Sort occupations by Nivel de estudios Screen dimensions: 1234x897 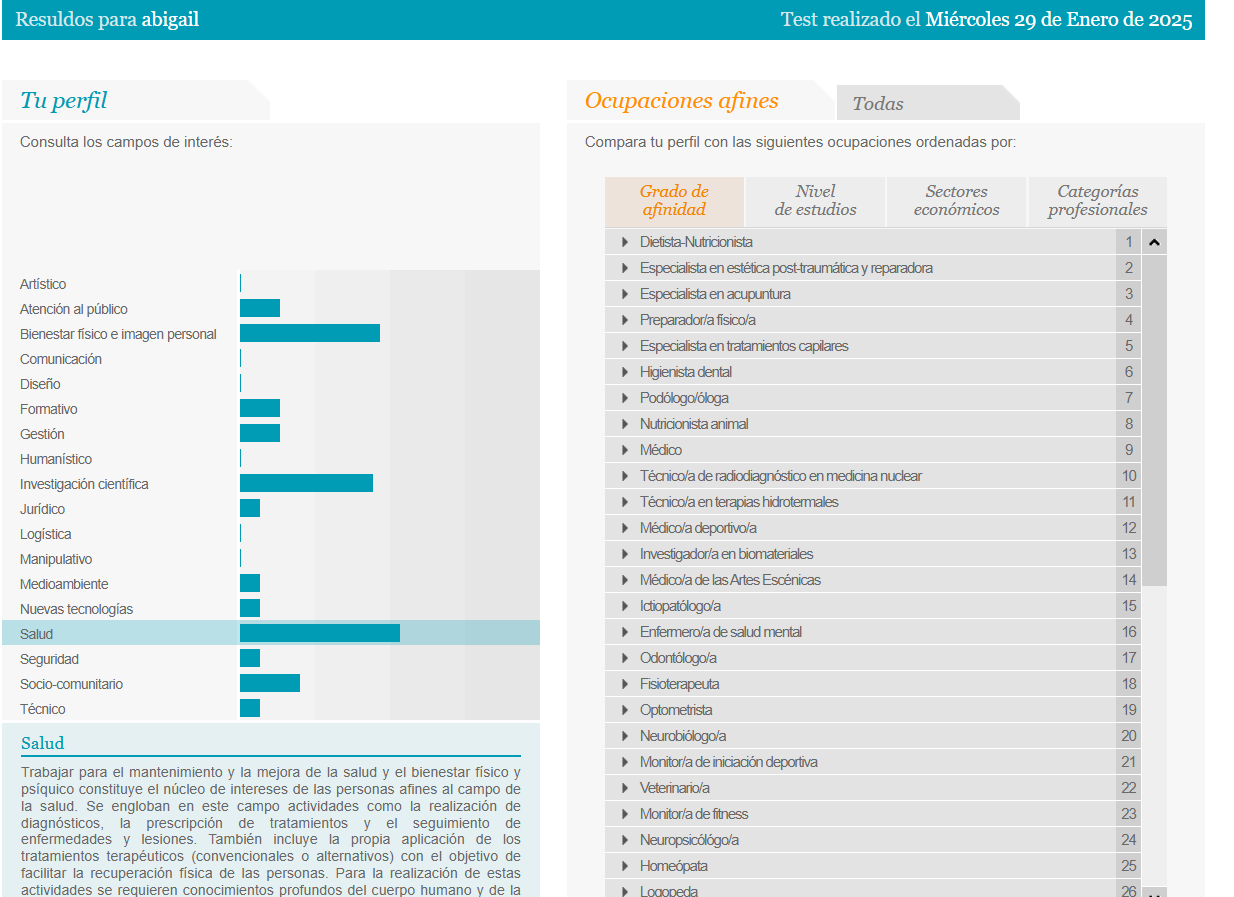pos(815,201)
